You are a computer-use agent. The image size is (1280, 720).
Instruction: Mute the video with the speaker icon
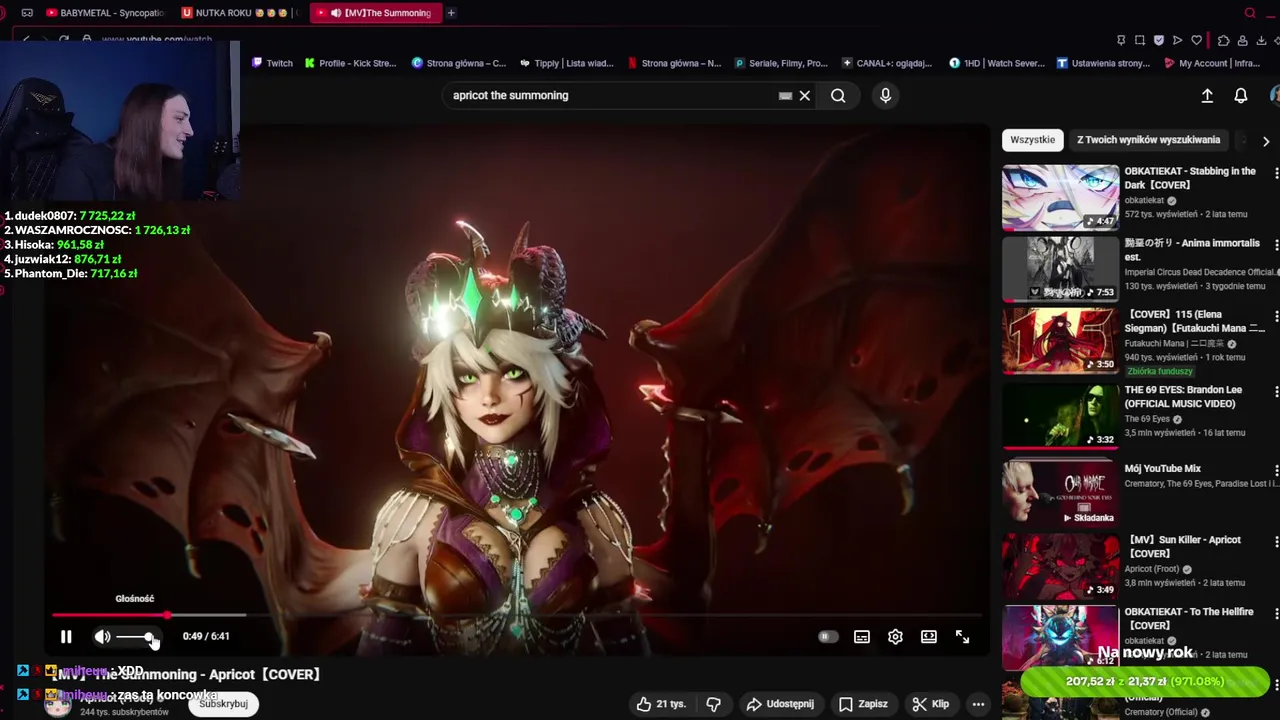102,637
